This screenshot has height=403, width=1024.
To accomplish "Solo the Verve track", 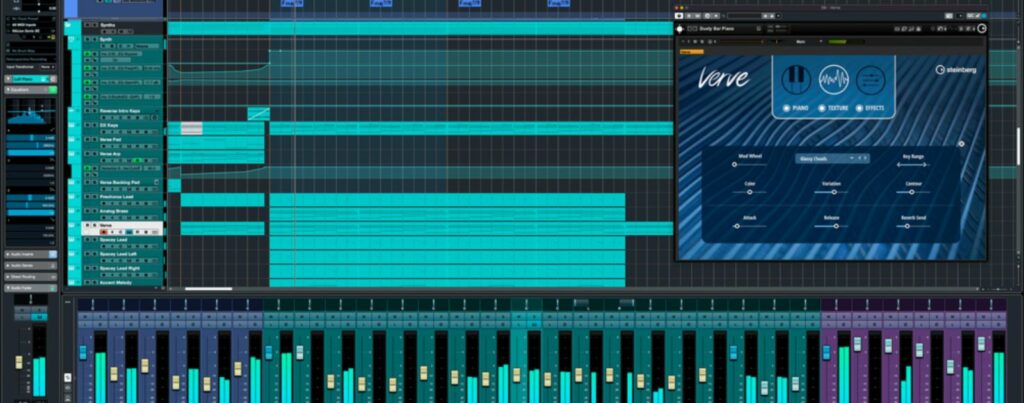I will [94, 225].
